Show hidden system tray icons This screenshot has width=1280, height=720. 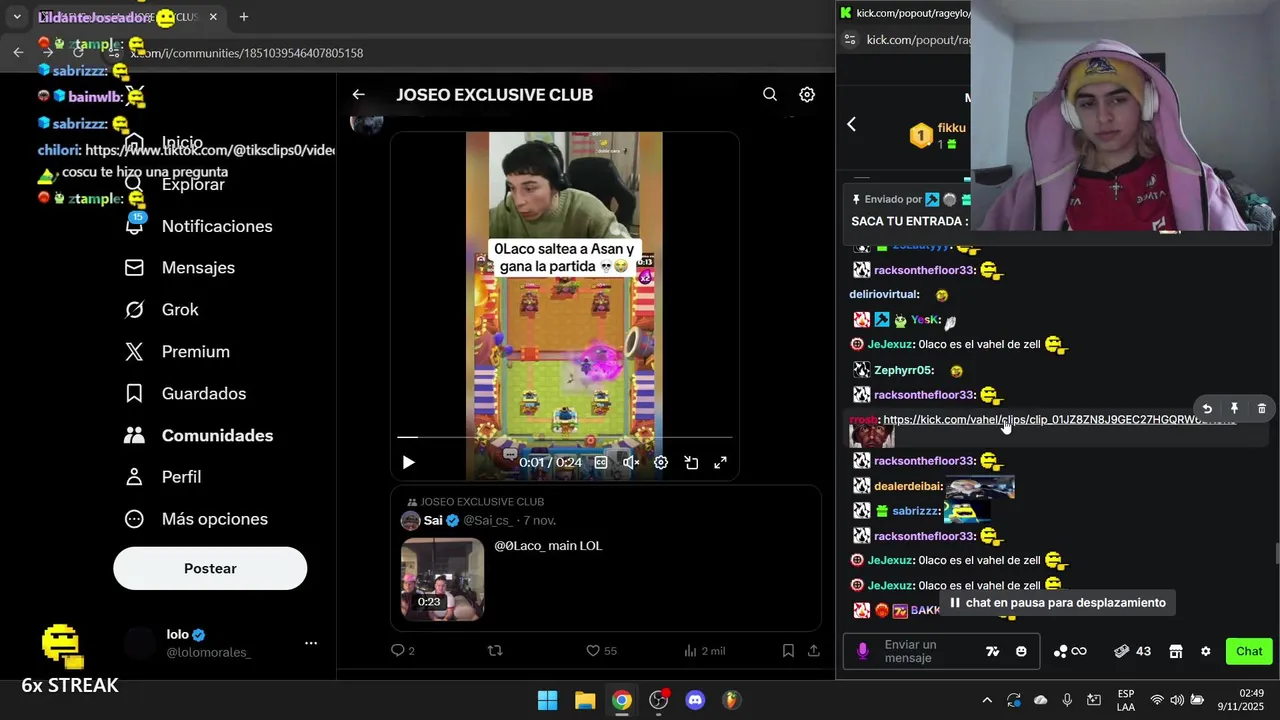(987, 700)
